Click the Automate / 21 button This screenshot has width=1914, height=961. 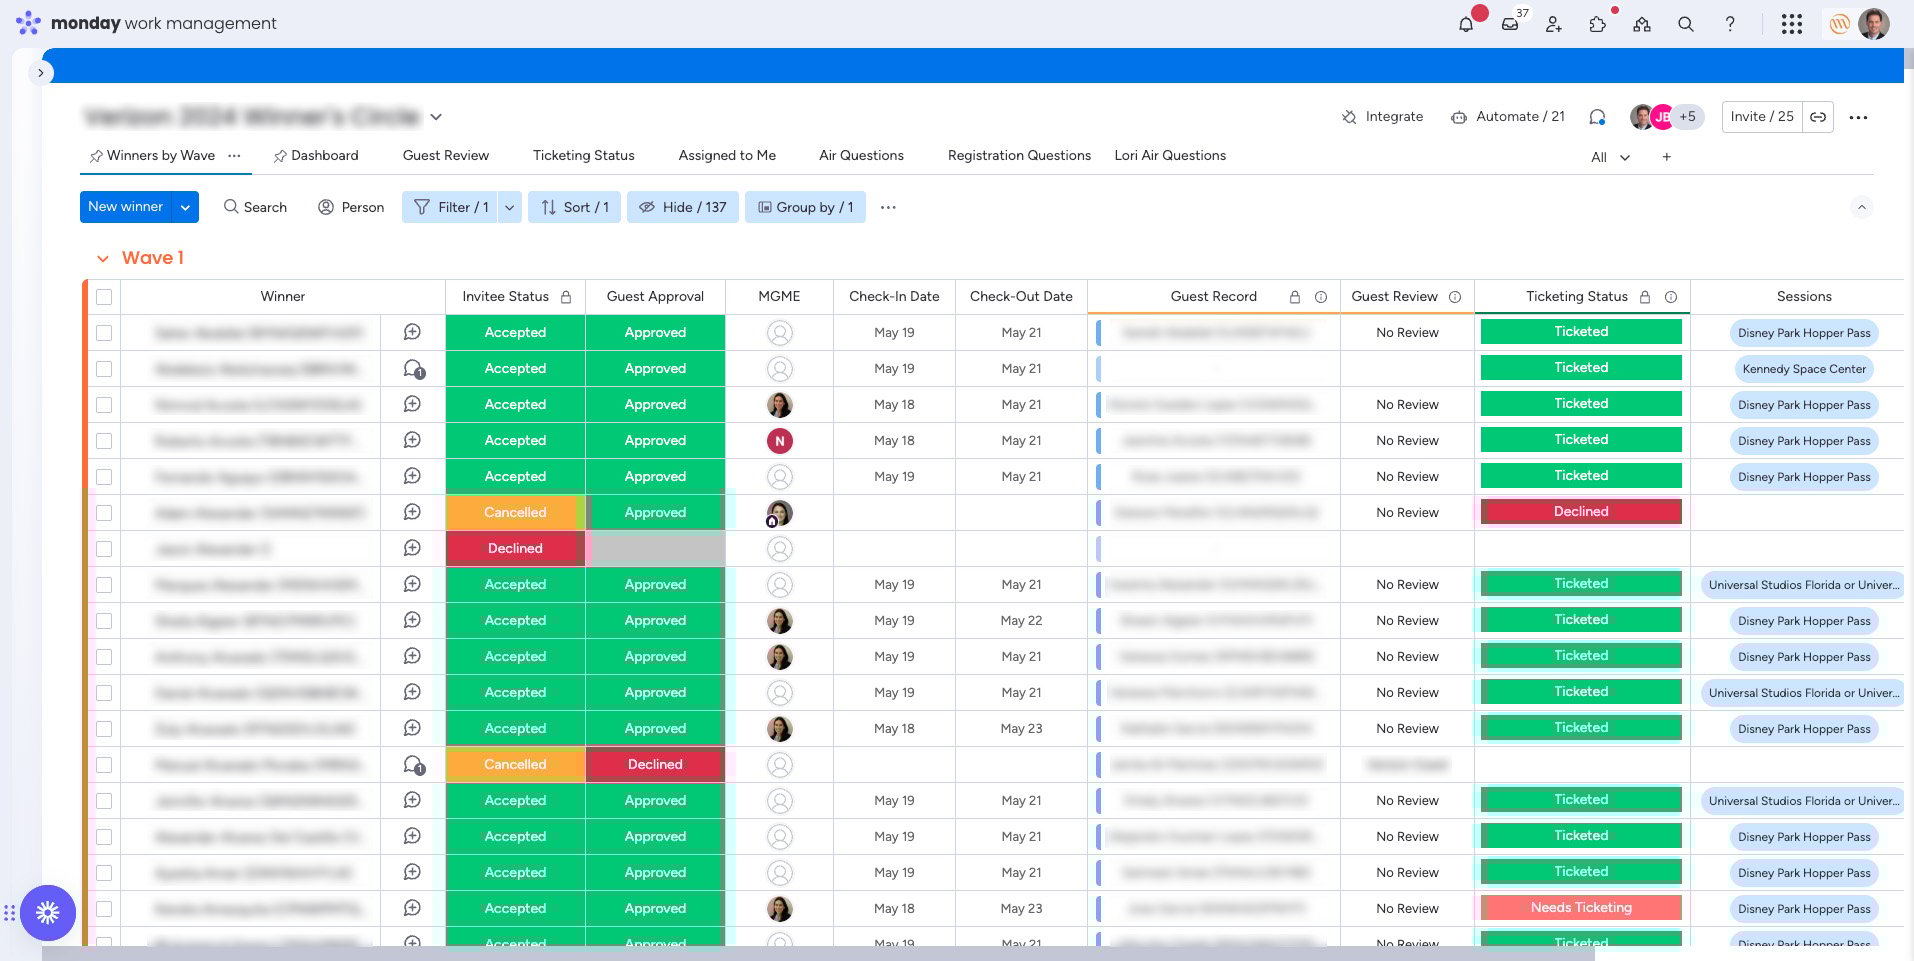tap(1508, 117)
